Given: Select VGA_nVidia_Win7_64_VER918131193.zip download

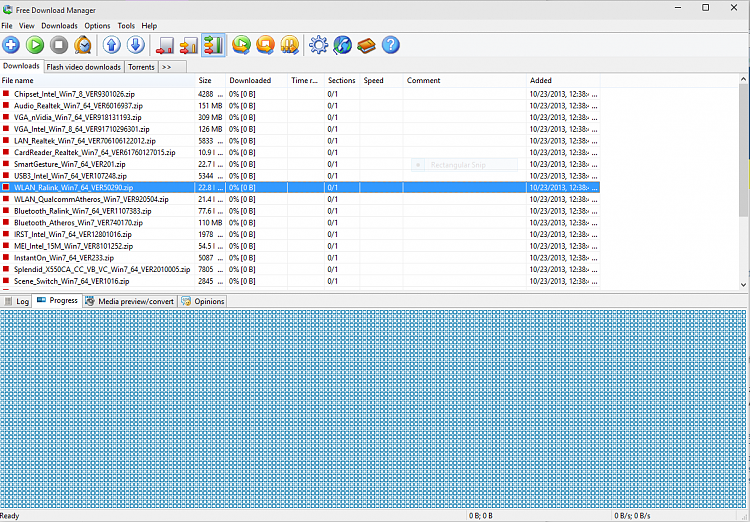Looking at the screenshot, I should tap(300, 117).
